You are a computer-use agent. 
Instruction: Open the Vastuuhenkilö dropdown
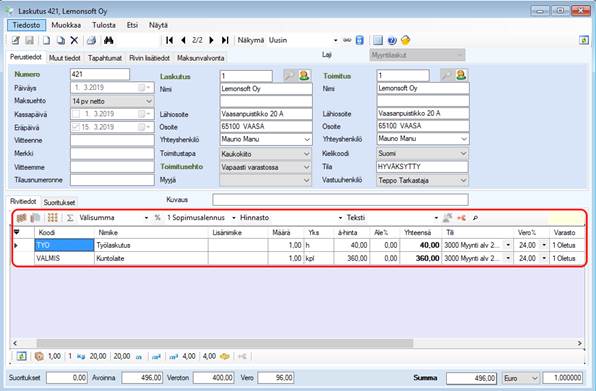click(x=463, y=180)
